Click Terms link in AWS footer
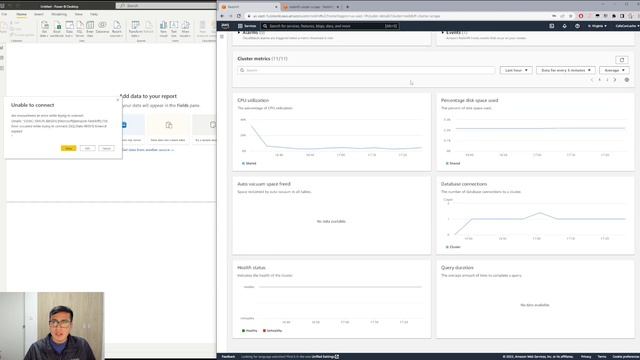The width and height of the screenshot is (640, 360). pyautogui.click(x=602, y=357)
